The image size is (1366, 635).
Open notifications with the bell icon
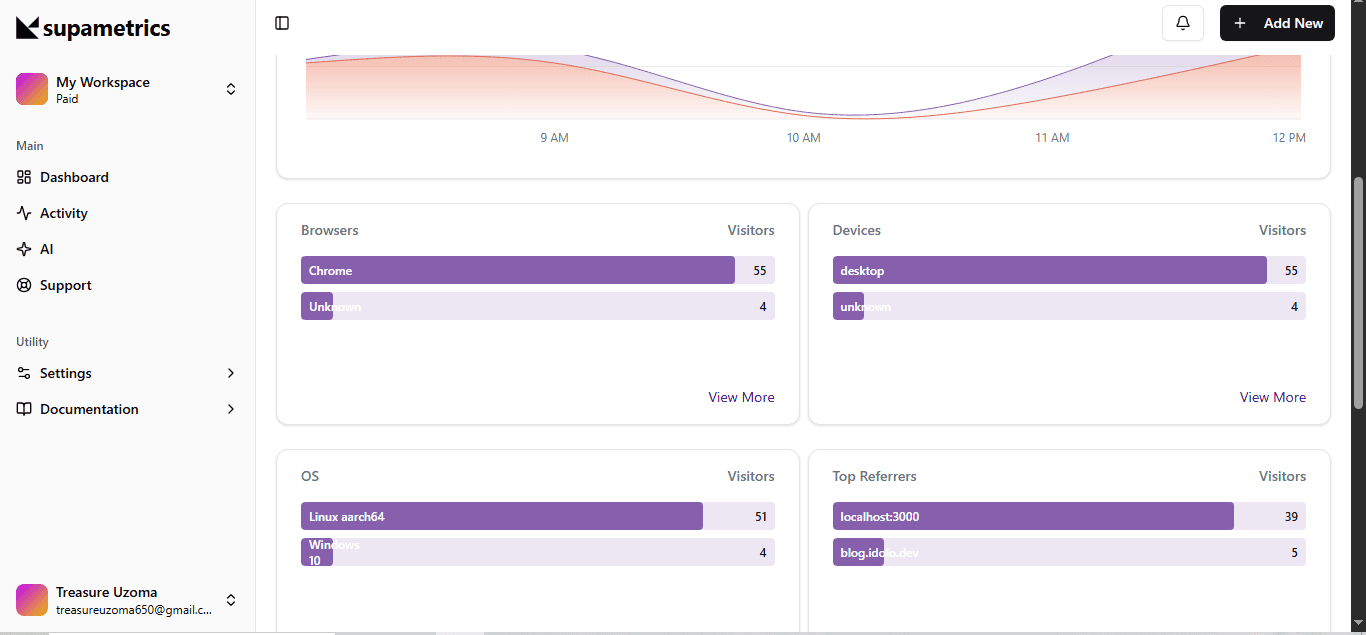coord(1182,22)
